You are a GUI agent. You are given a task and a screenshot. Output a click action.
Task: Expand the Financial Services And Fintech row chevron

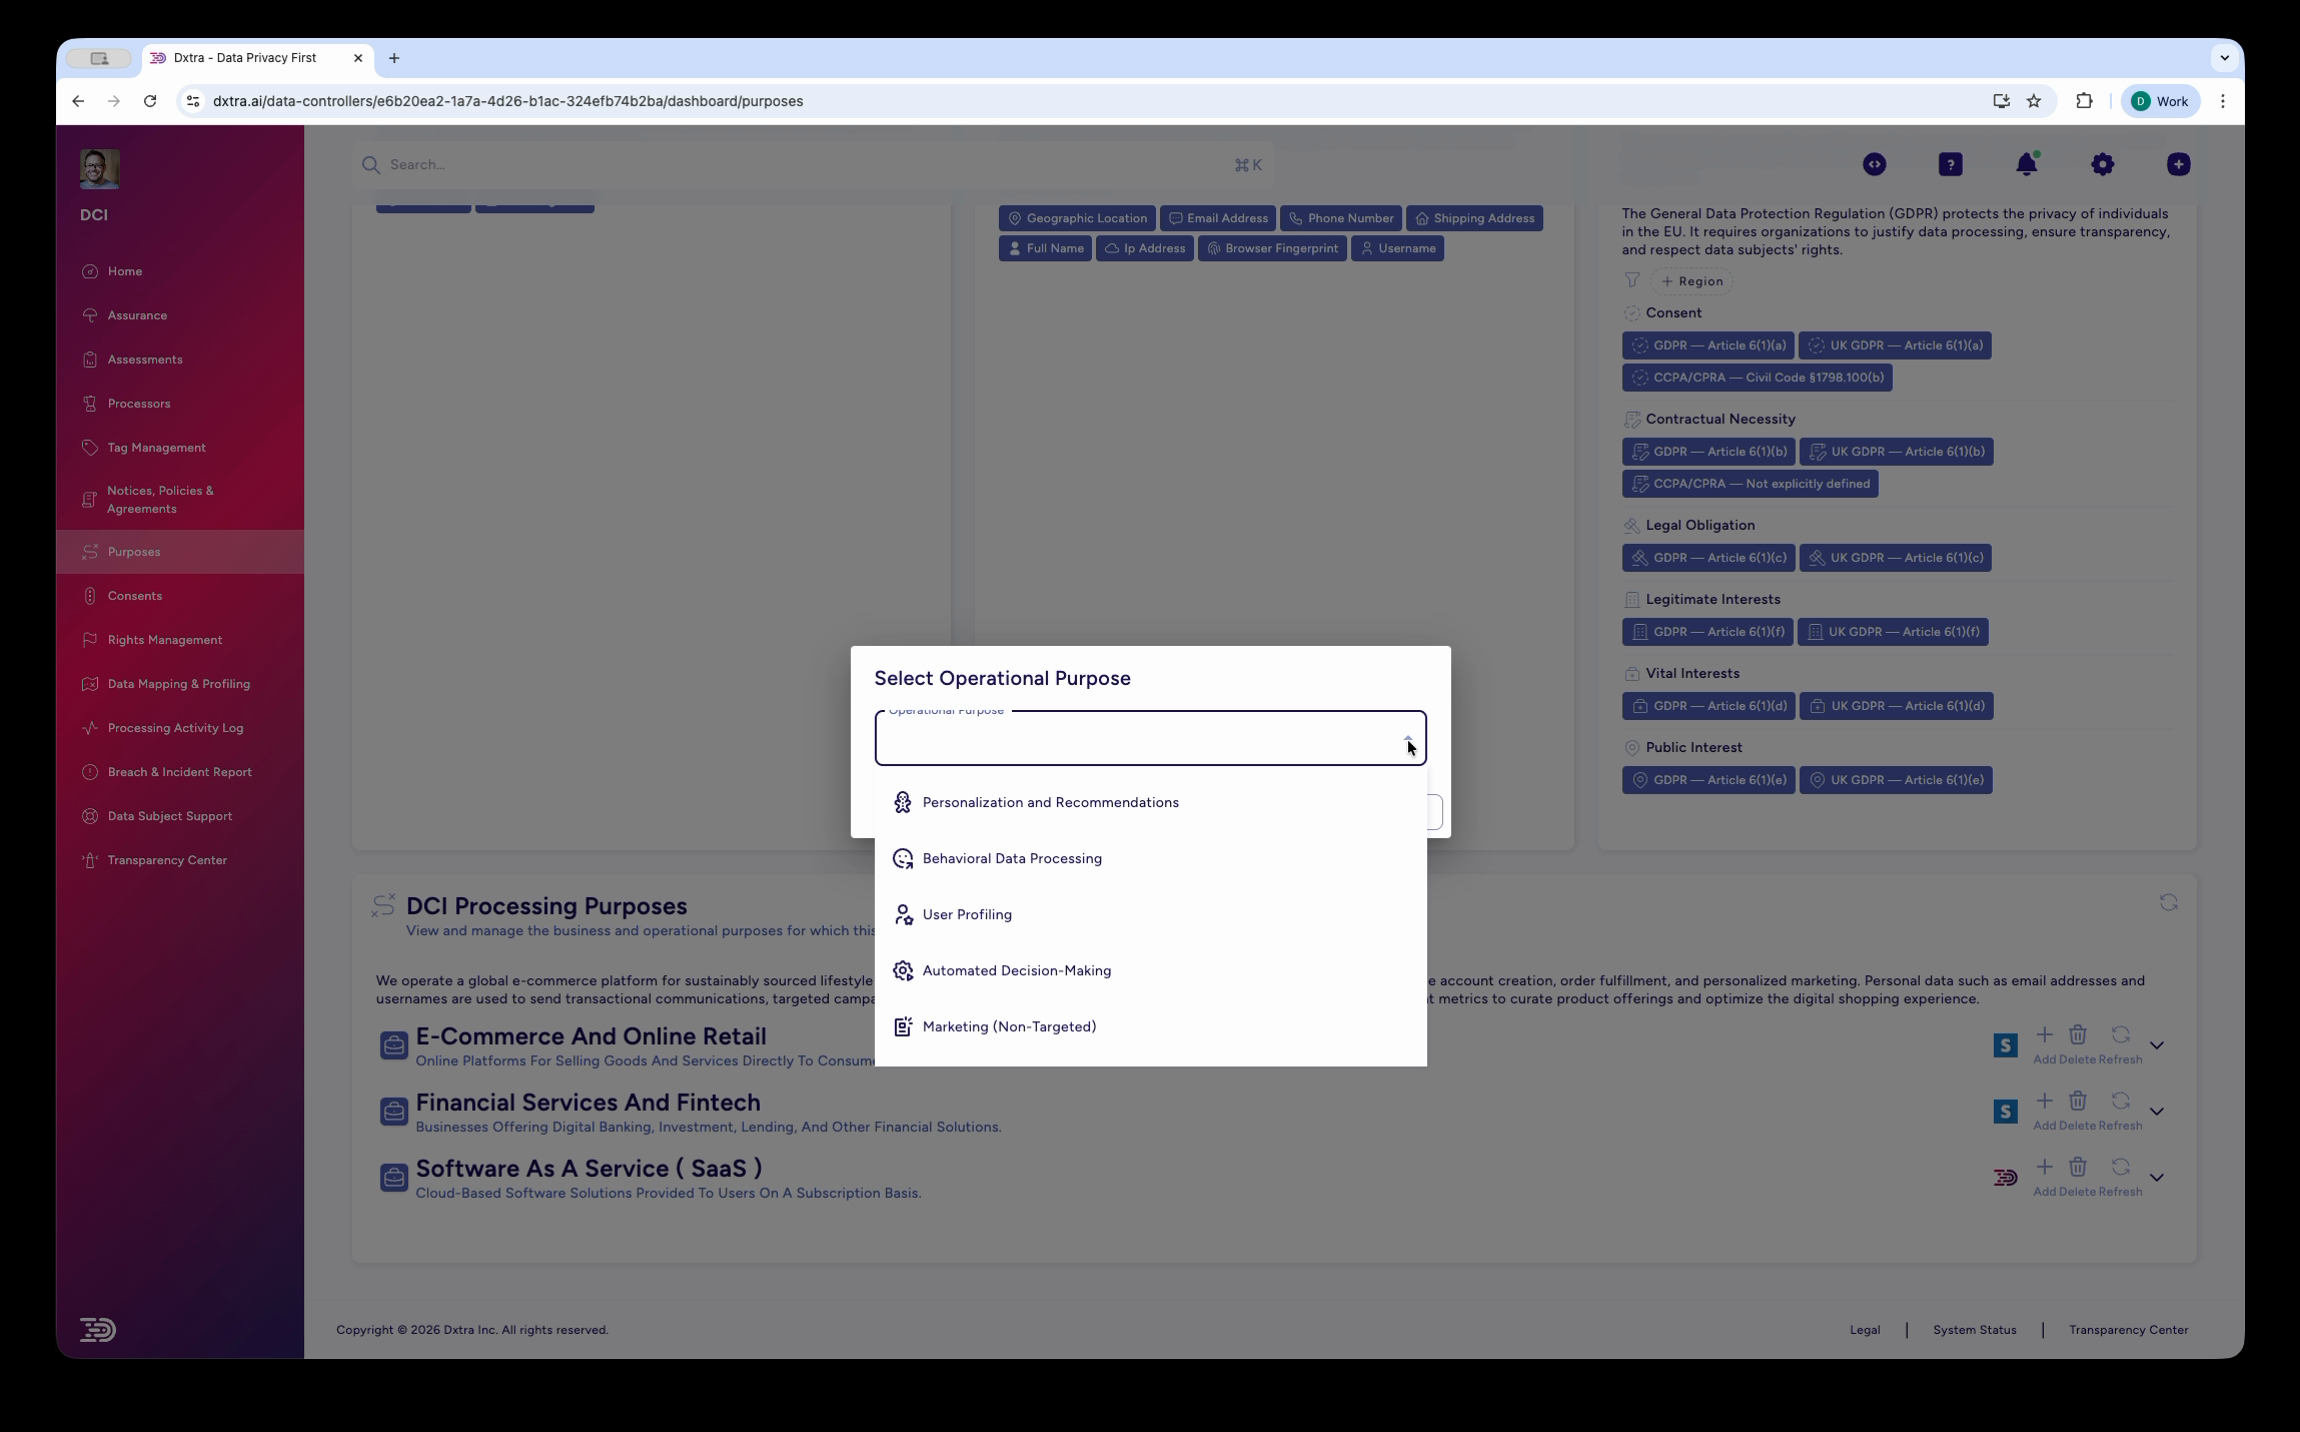[2157, 1110]
